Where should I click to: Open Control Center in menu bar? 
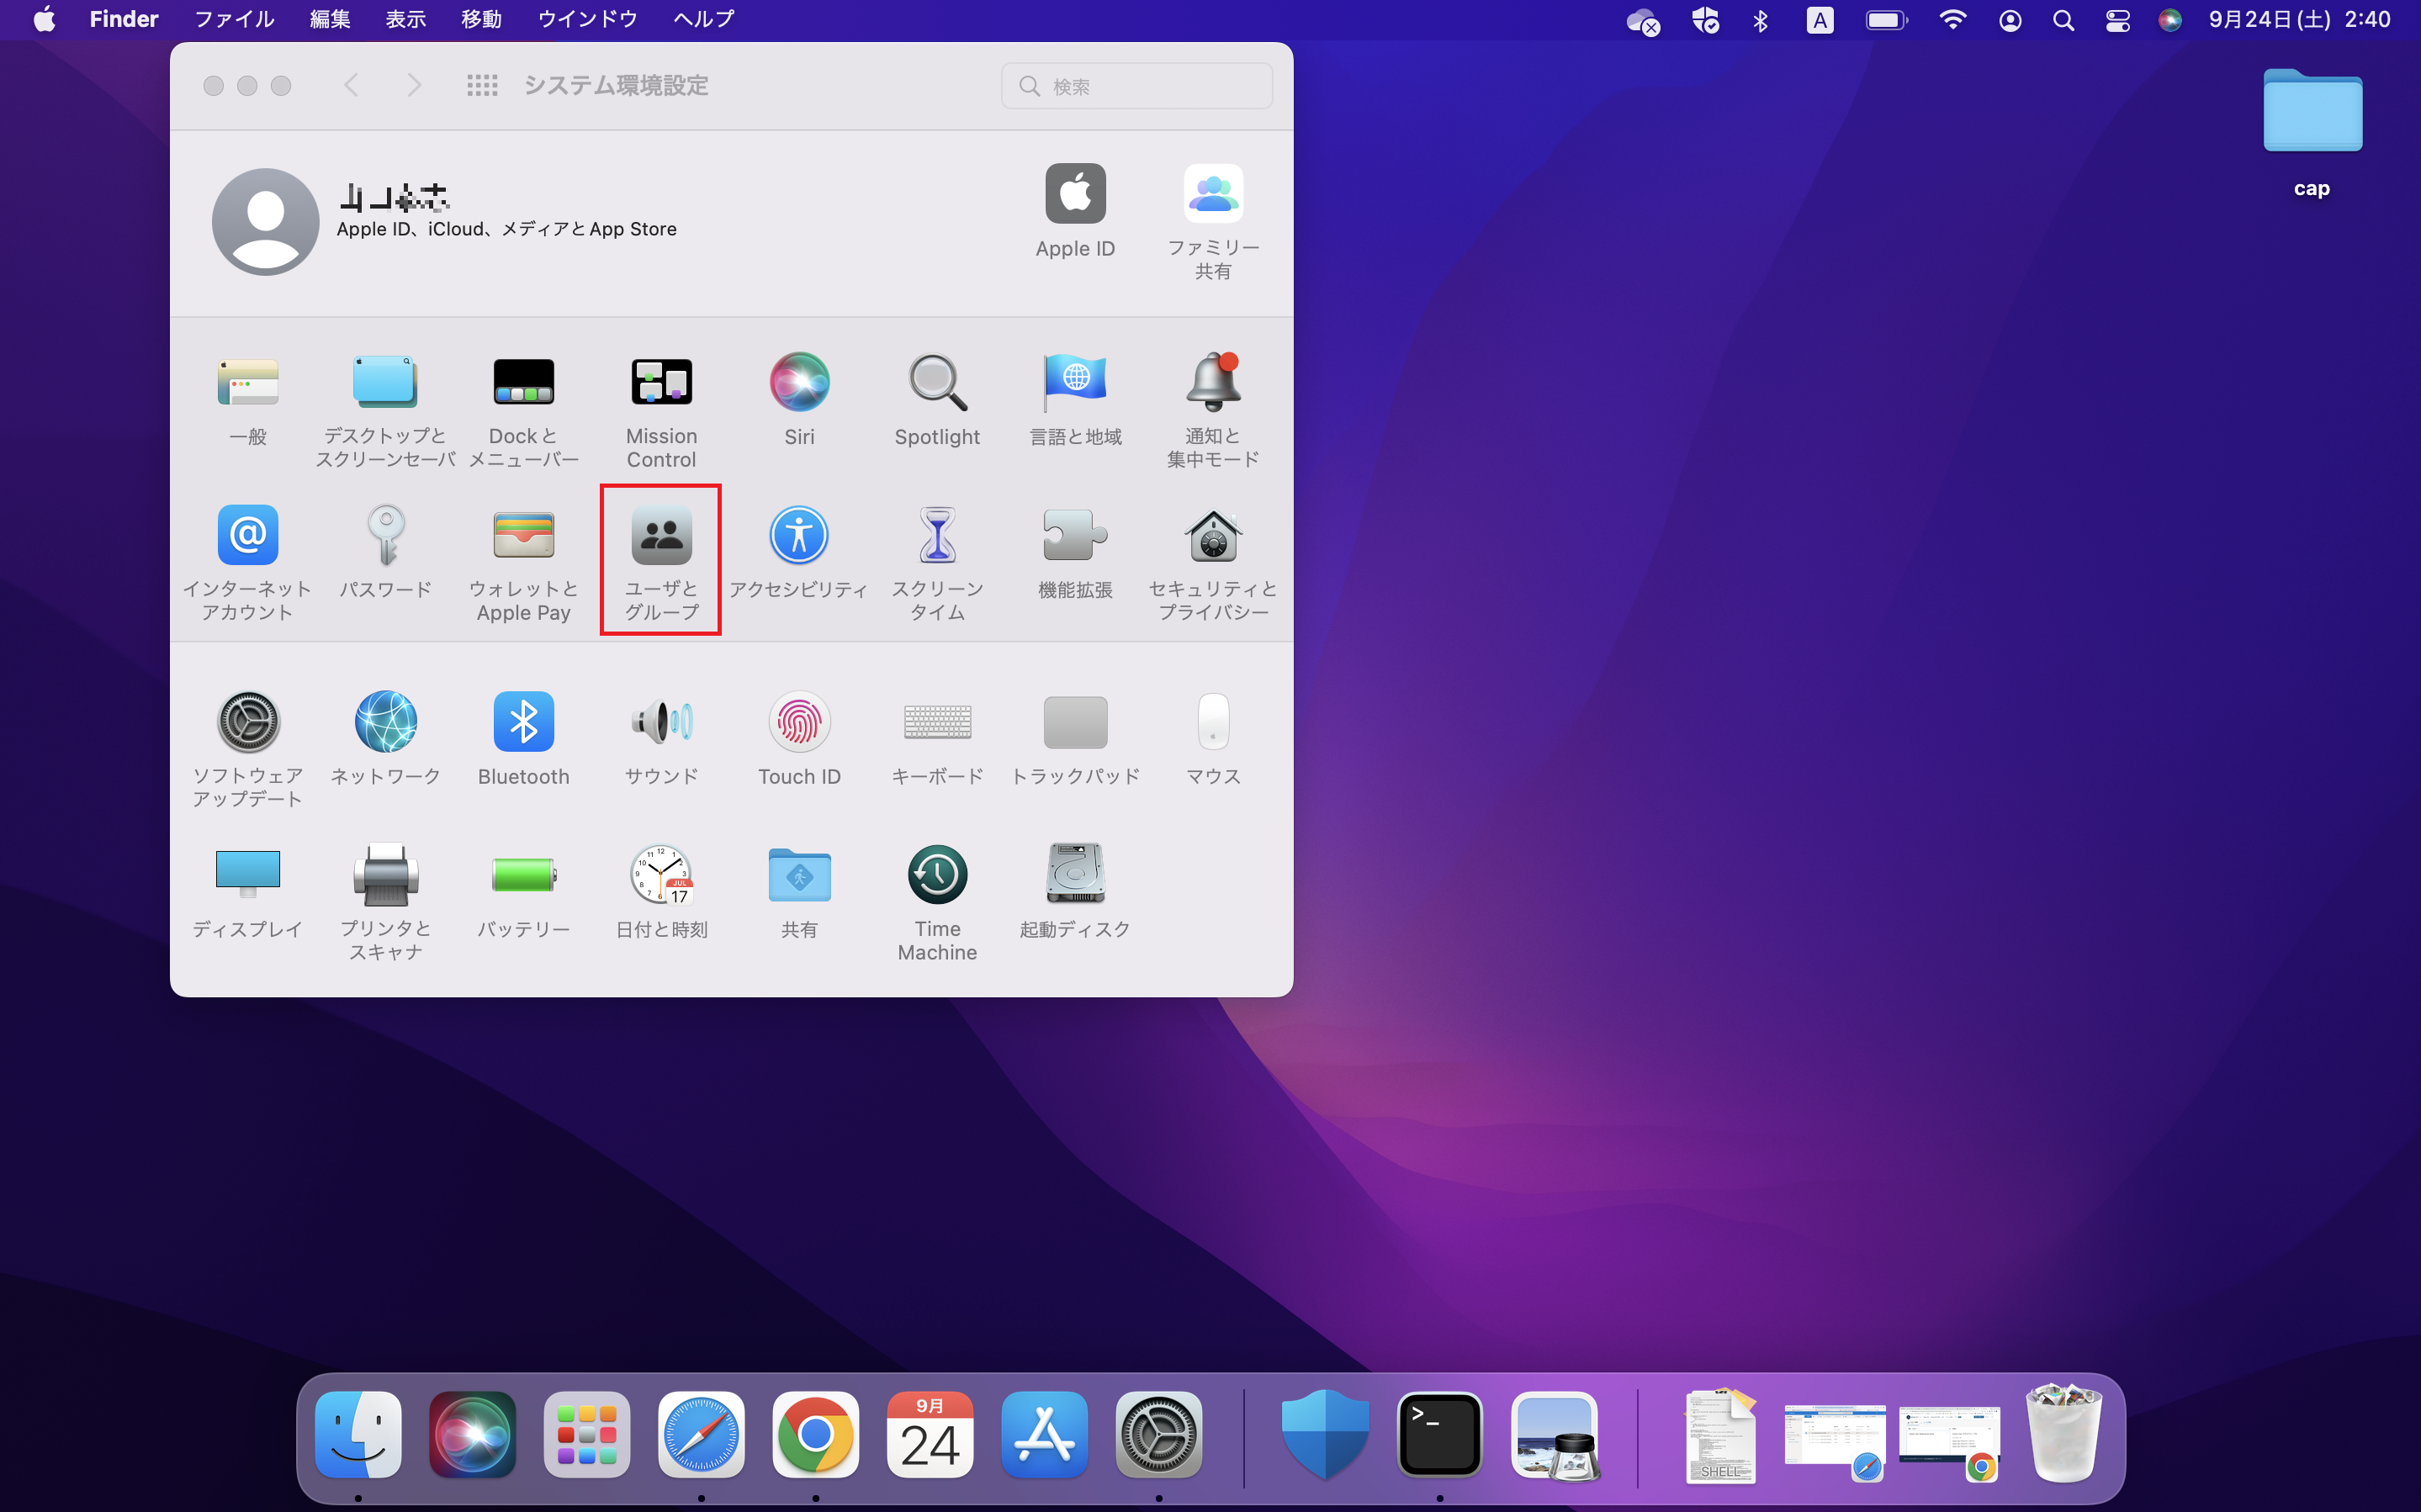(2117, 20)
